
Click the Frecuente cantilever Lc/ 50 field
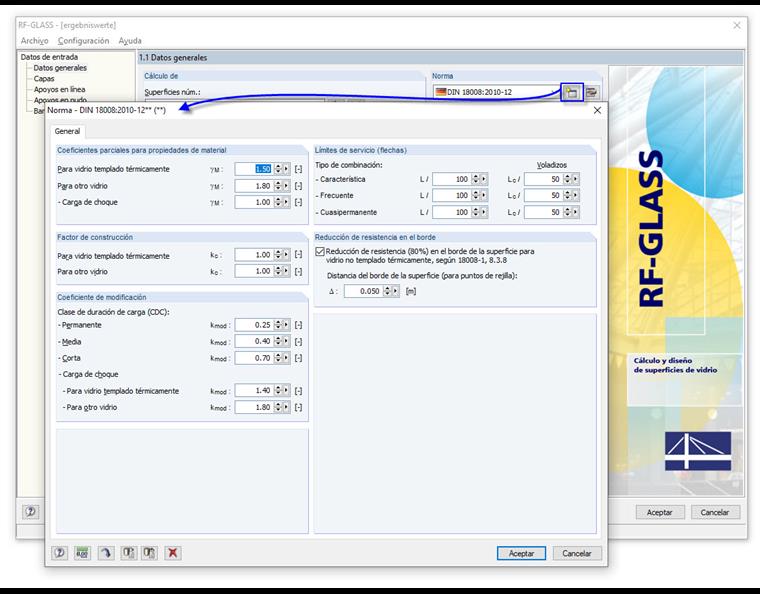[543, 196]
